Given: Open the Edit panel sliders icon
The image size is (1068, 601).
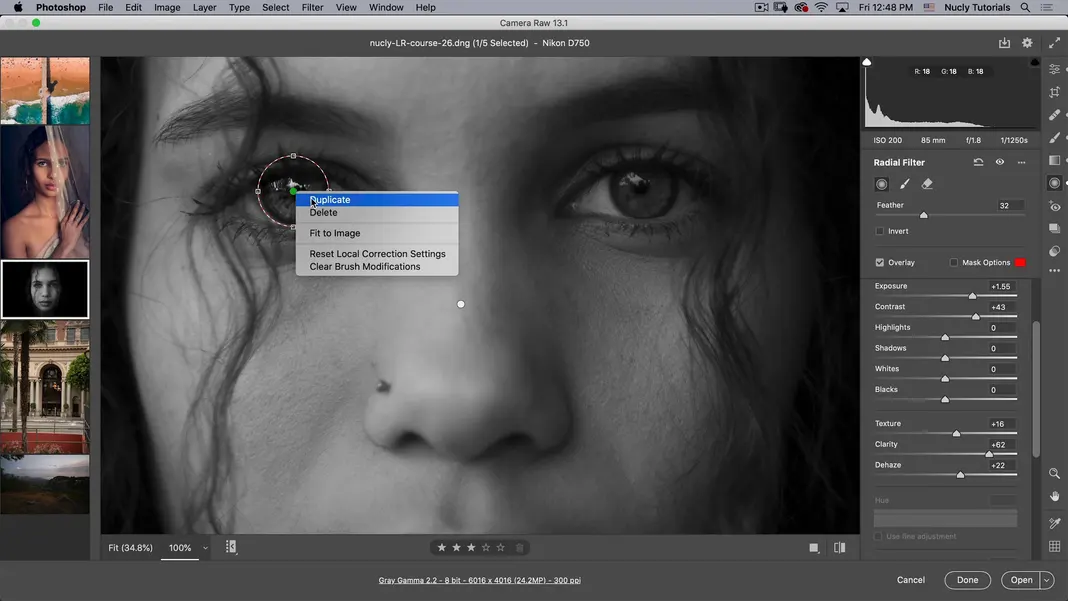Looking at the screenshot, I should tap(1054, 70).
